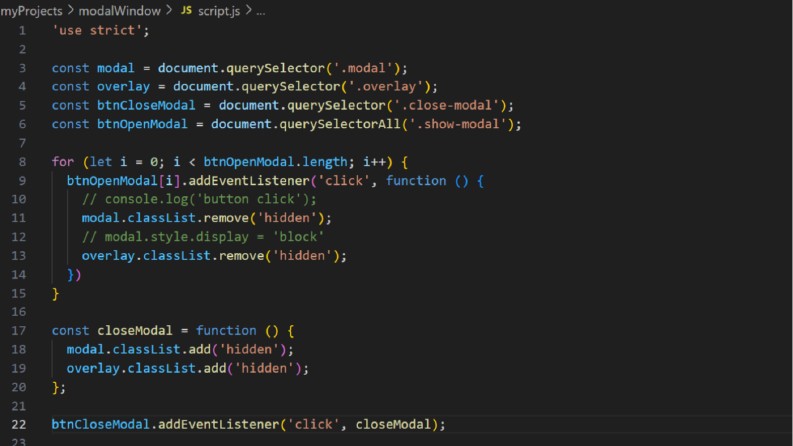Click the for keyword on line 8
Screen dimensions: 793x446
tap(63, 162)
